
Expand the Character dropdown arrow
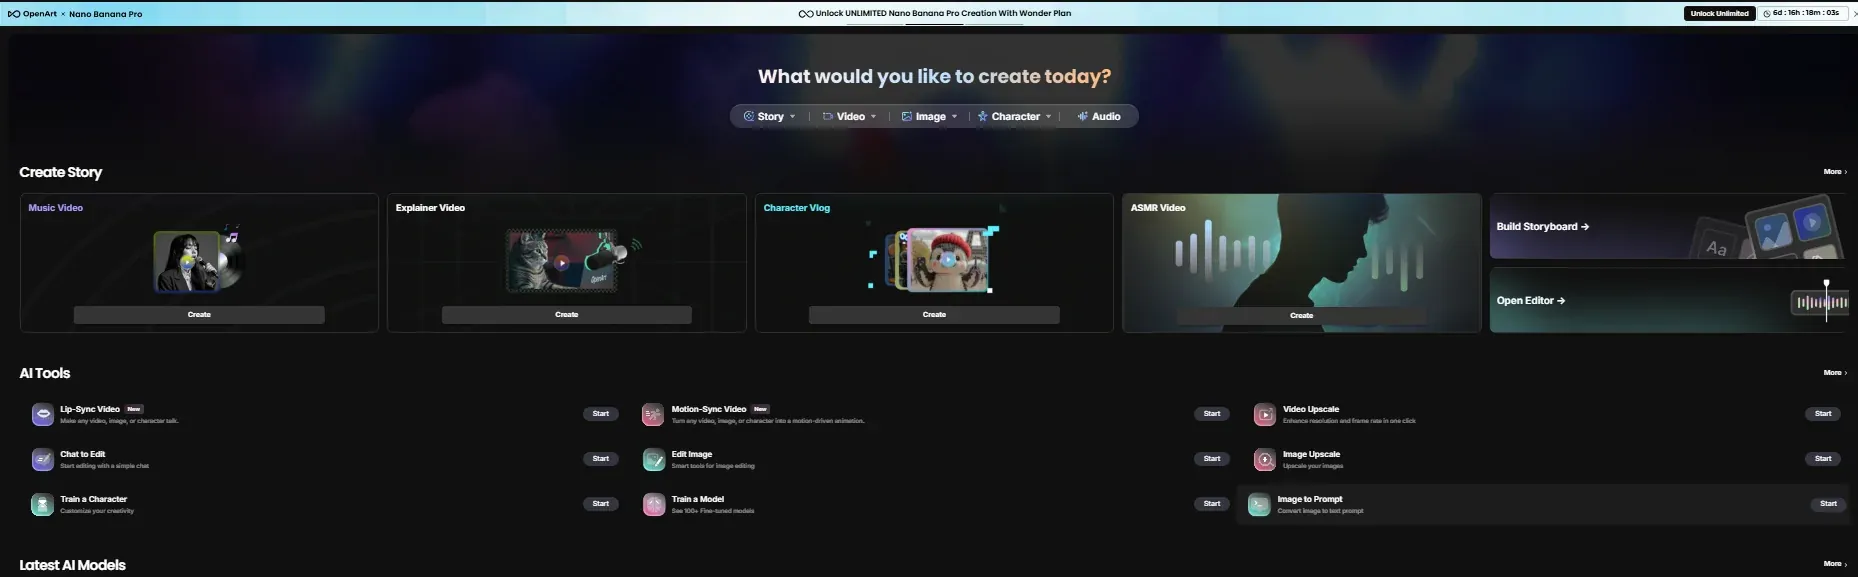tap(1048, 117)
